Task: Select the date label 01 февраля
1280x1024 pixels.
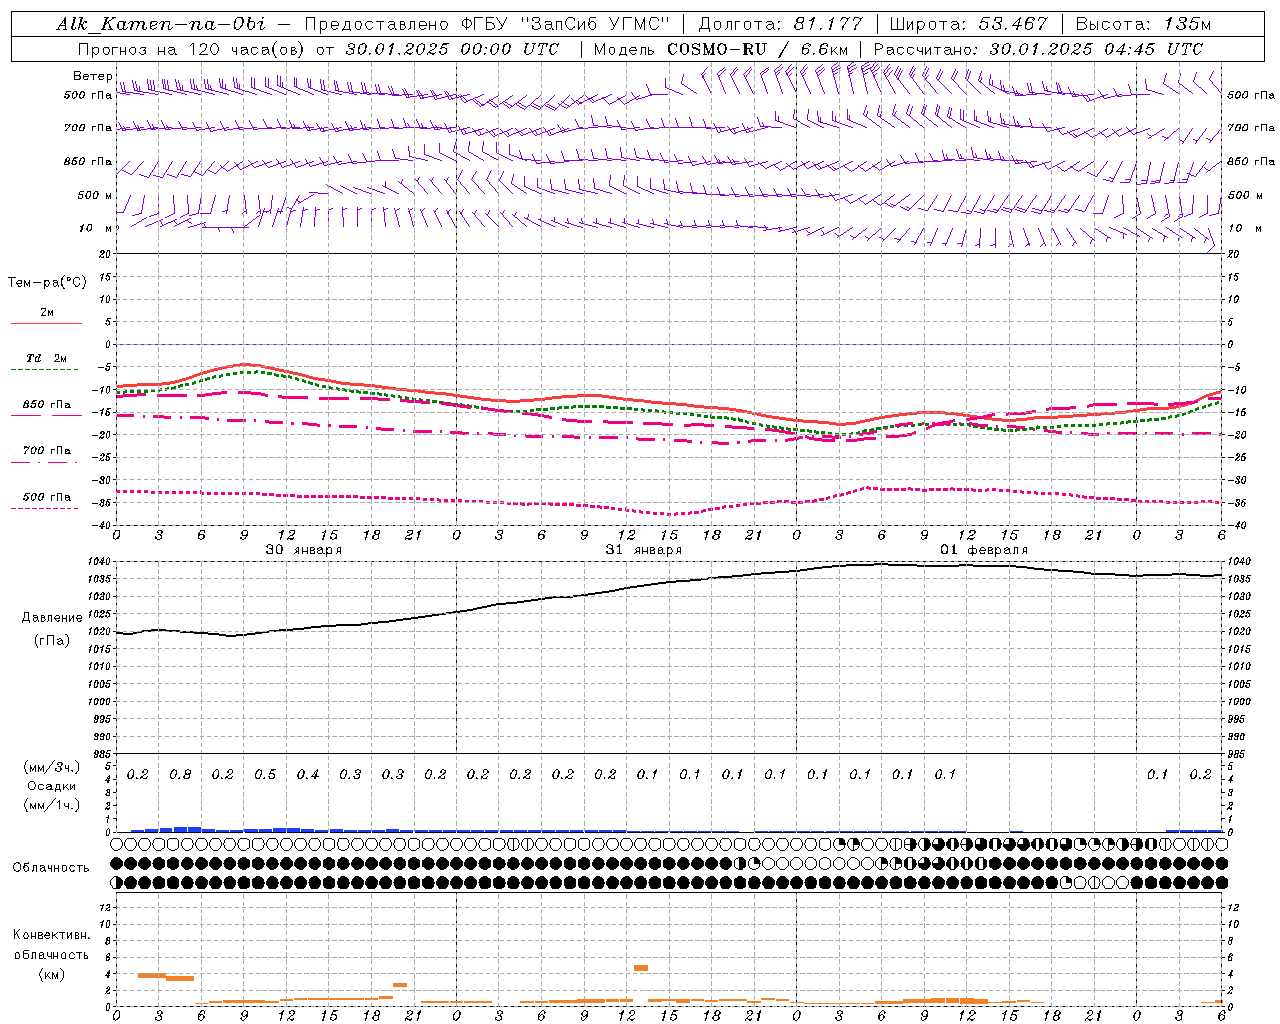Action: point(983,550)
